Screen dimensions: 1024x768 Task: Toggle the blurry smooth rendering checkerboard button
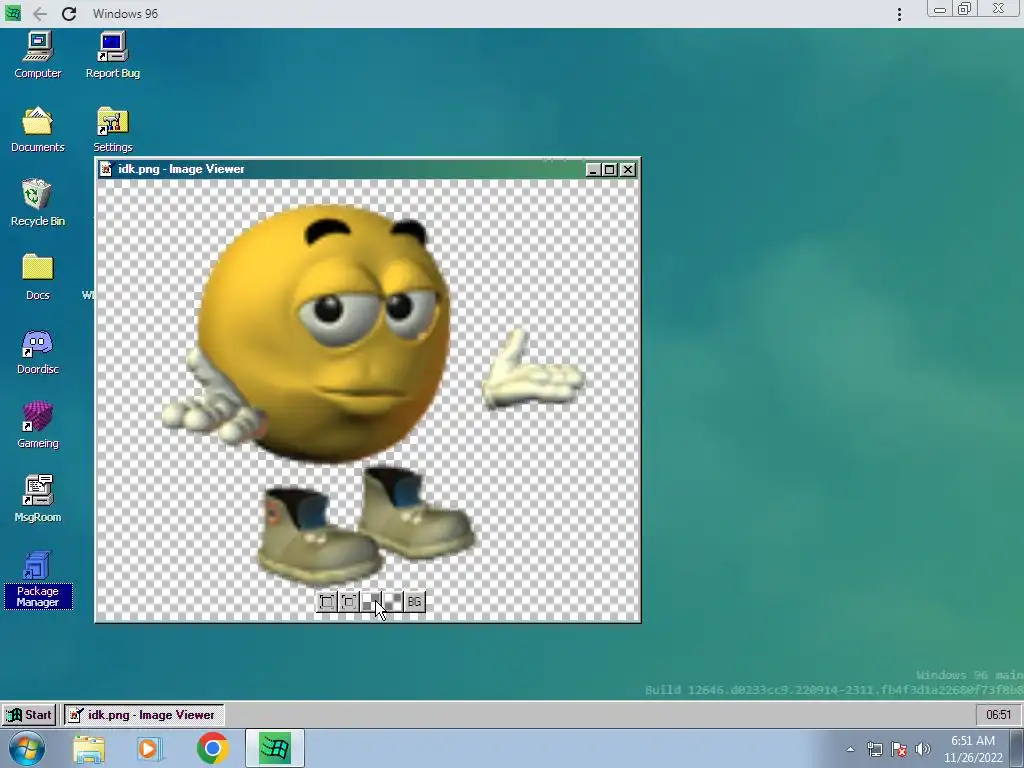tap(393, 601)
